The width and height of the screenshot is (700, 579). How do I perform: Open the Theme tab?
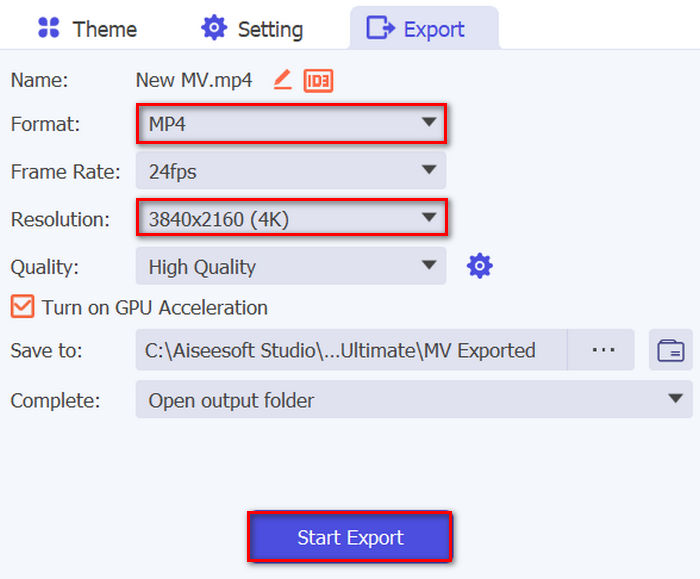tap(88, 29)
